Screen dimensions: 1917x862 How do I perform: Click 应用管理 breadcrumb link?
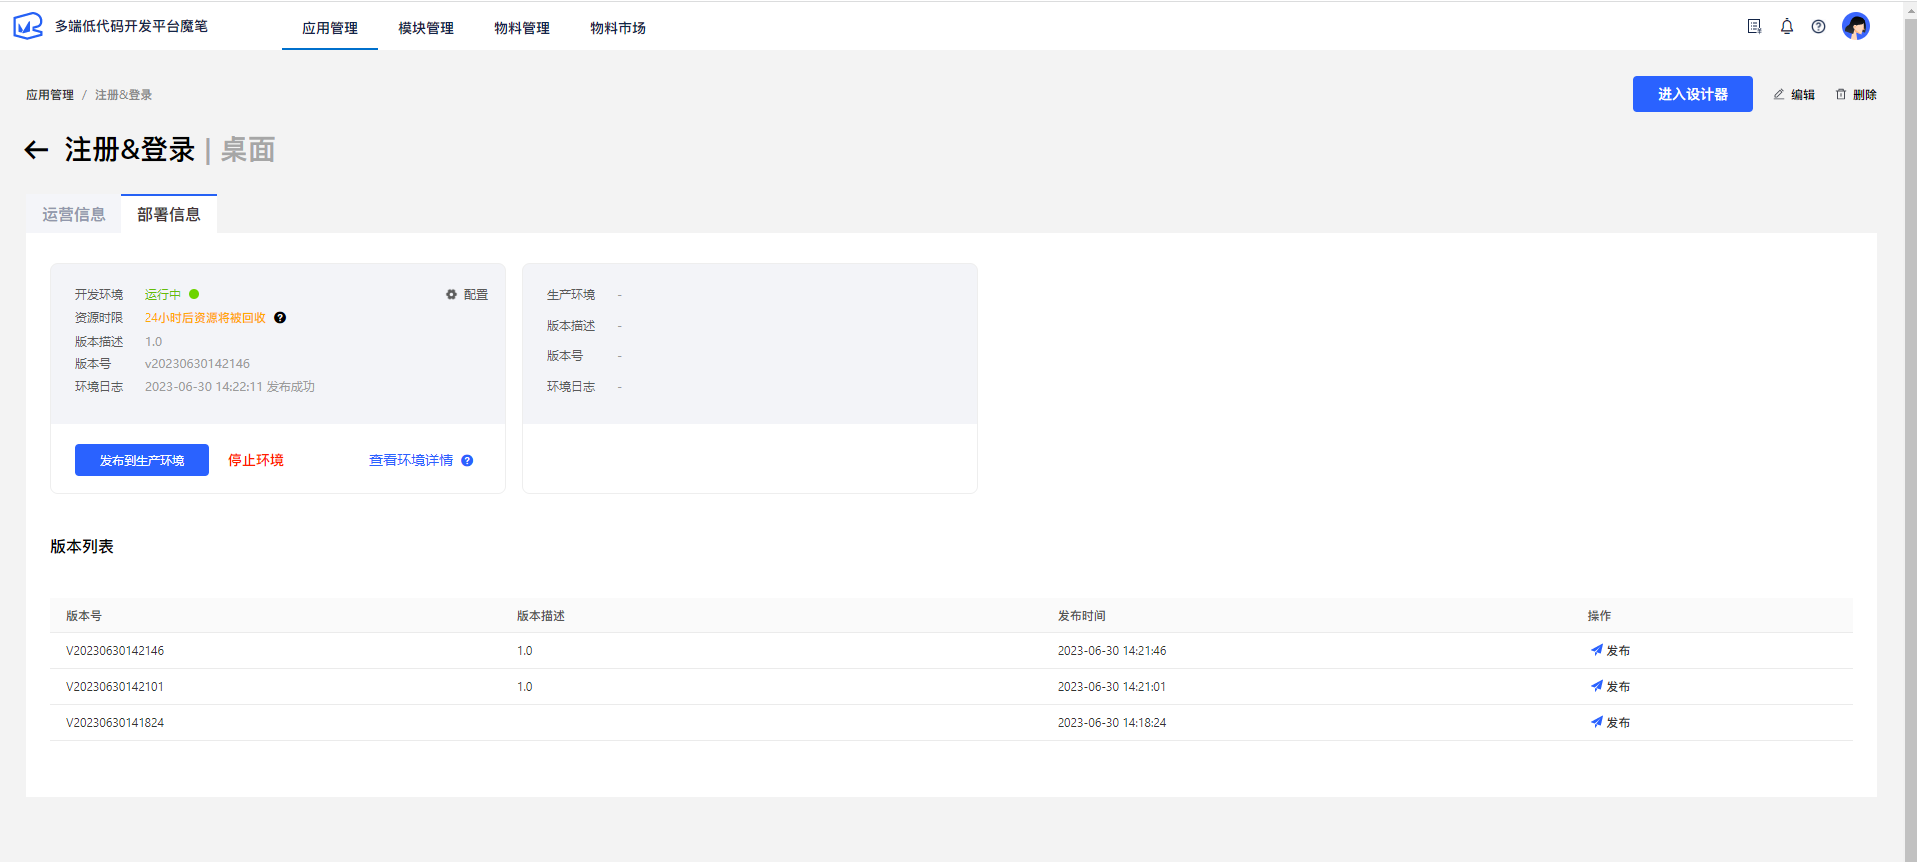(x=50, y=95)
